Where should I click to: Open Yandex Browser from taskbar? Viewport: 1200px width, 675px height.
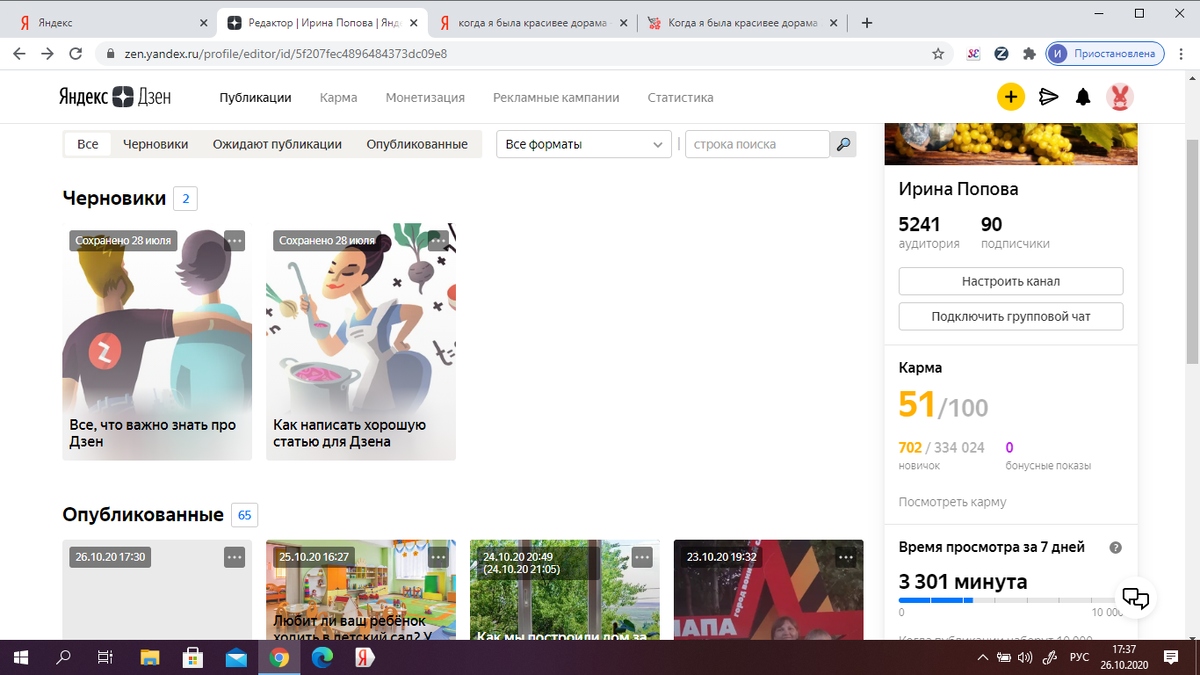point(365,657)
